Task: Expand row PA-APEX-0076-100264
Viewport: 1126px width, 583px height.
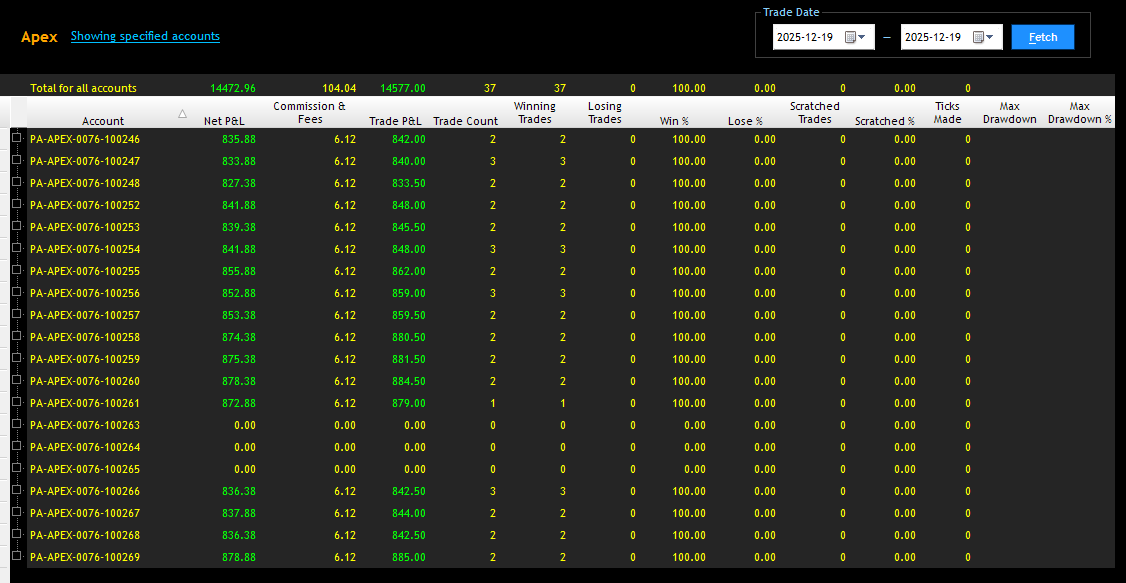Action: click(16, 446)
